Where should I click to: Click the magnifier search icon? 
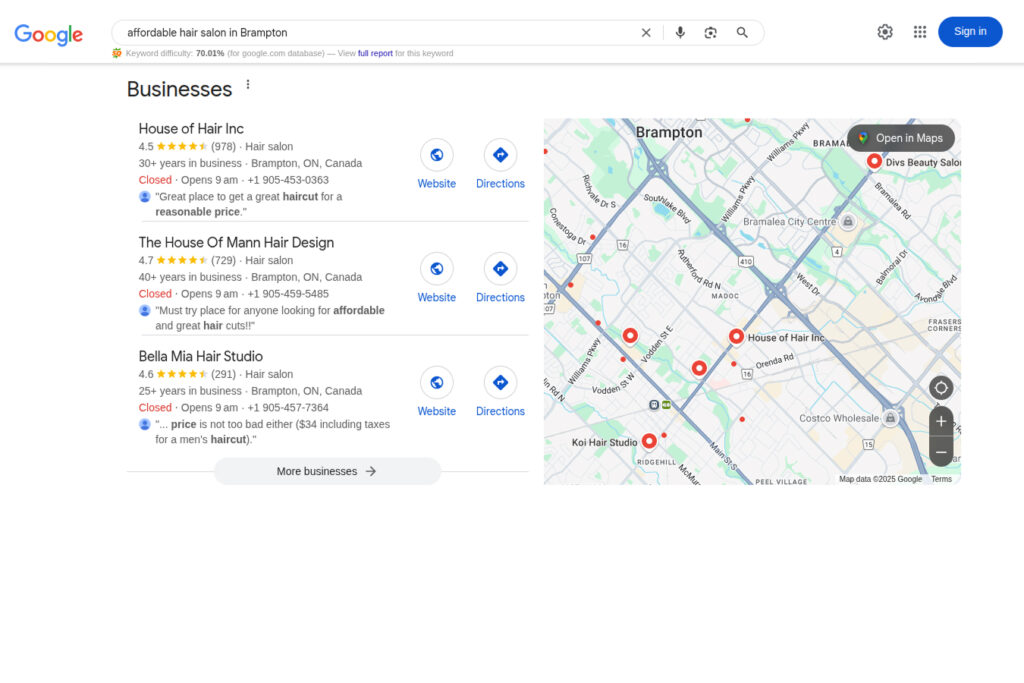(742, 33)
